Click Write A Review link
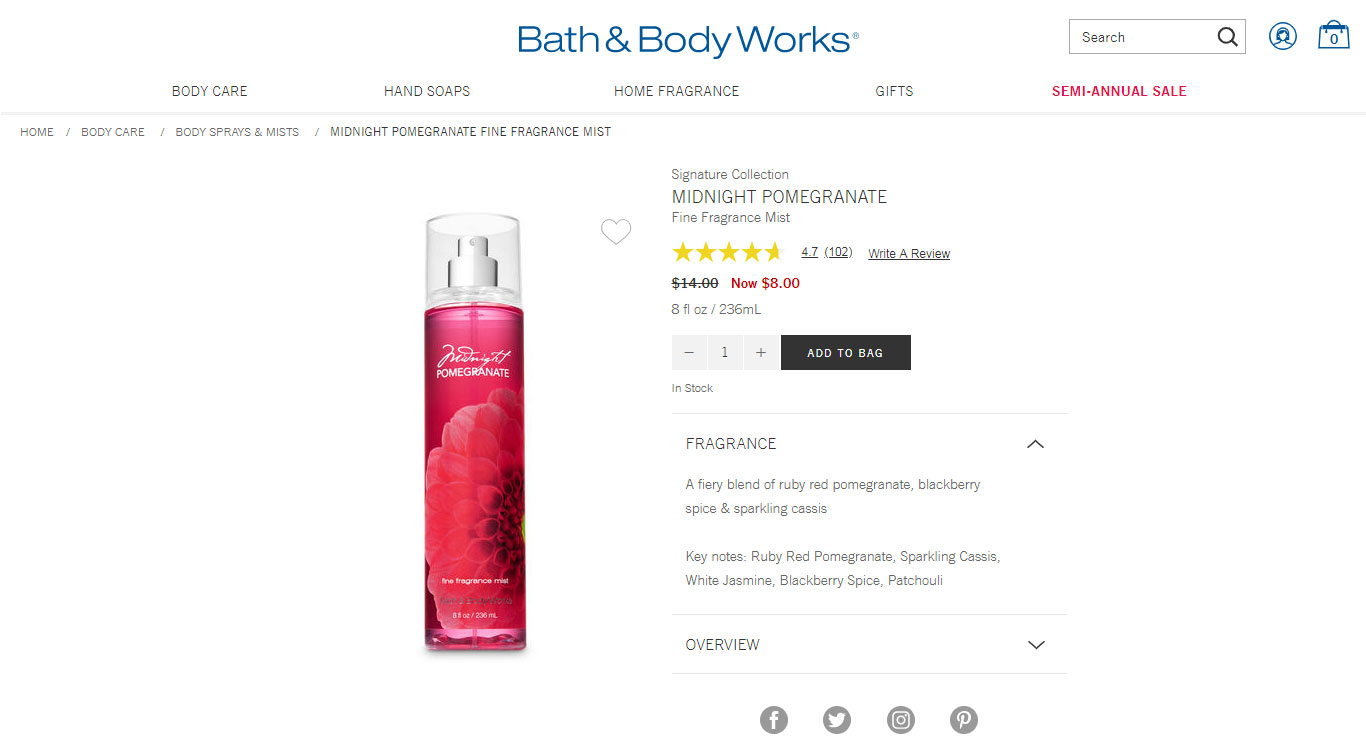This screenshot has width=1366, height=745. pyautogui.click(x=909, y=254)
